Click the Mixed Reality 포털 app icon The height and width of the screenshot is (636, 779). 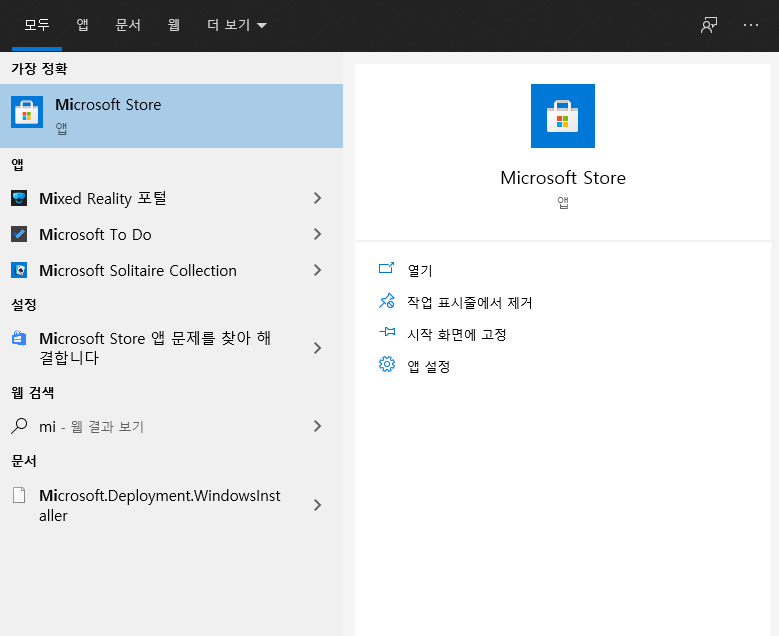tap(19, 198)
